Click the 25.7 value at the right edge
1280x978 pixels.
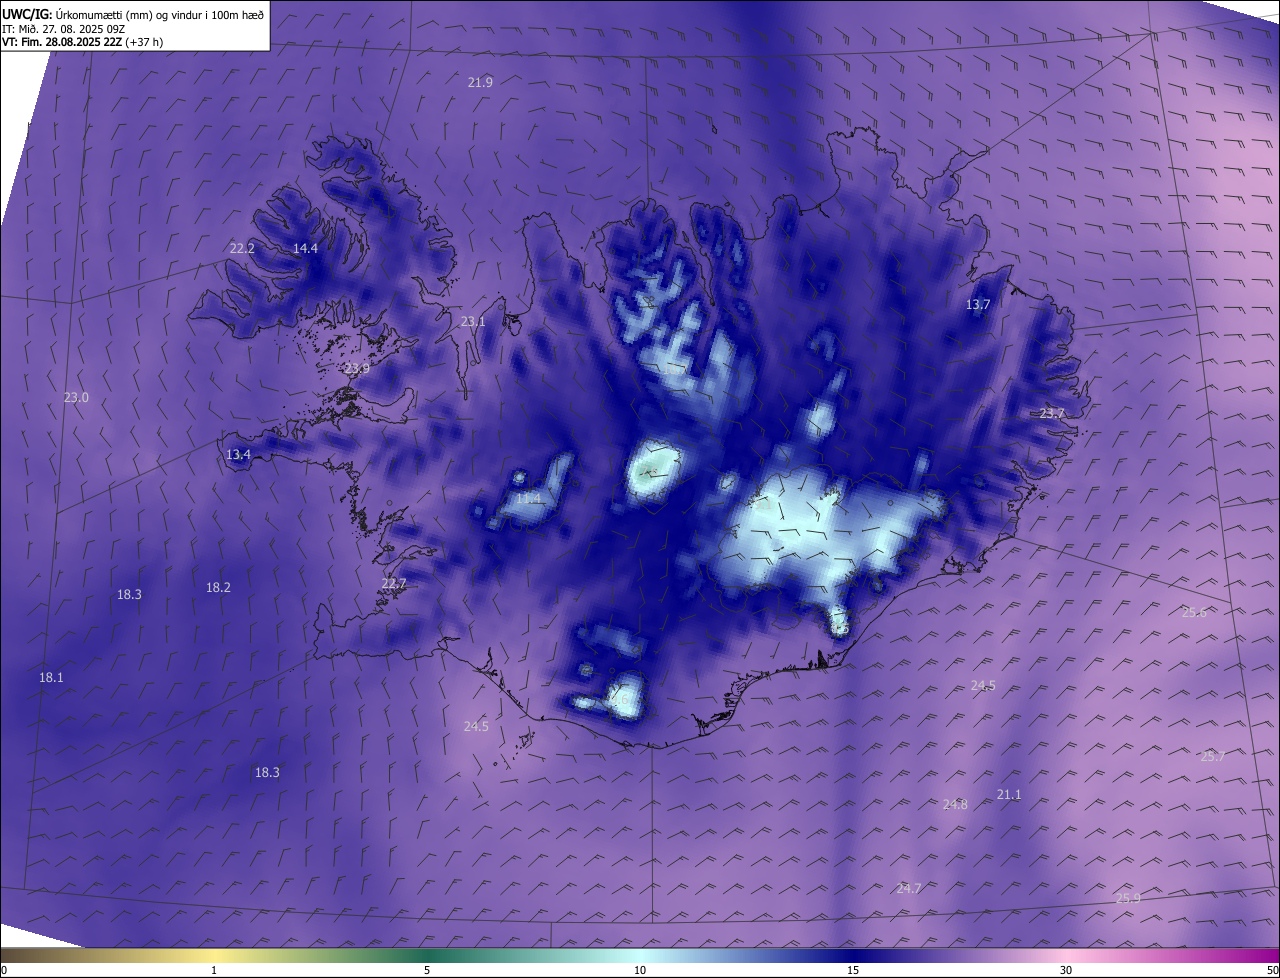point(1212,756)
